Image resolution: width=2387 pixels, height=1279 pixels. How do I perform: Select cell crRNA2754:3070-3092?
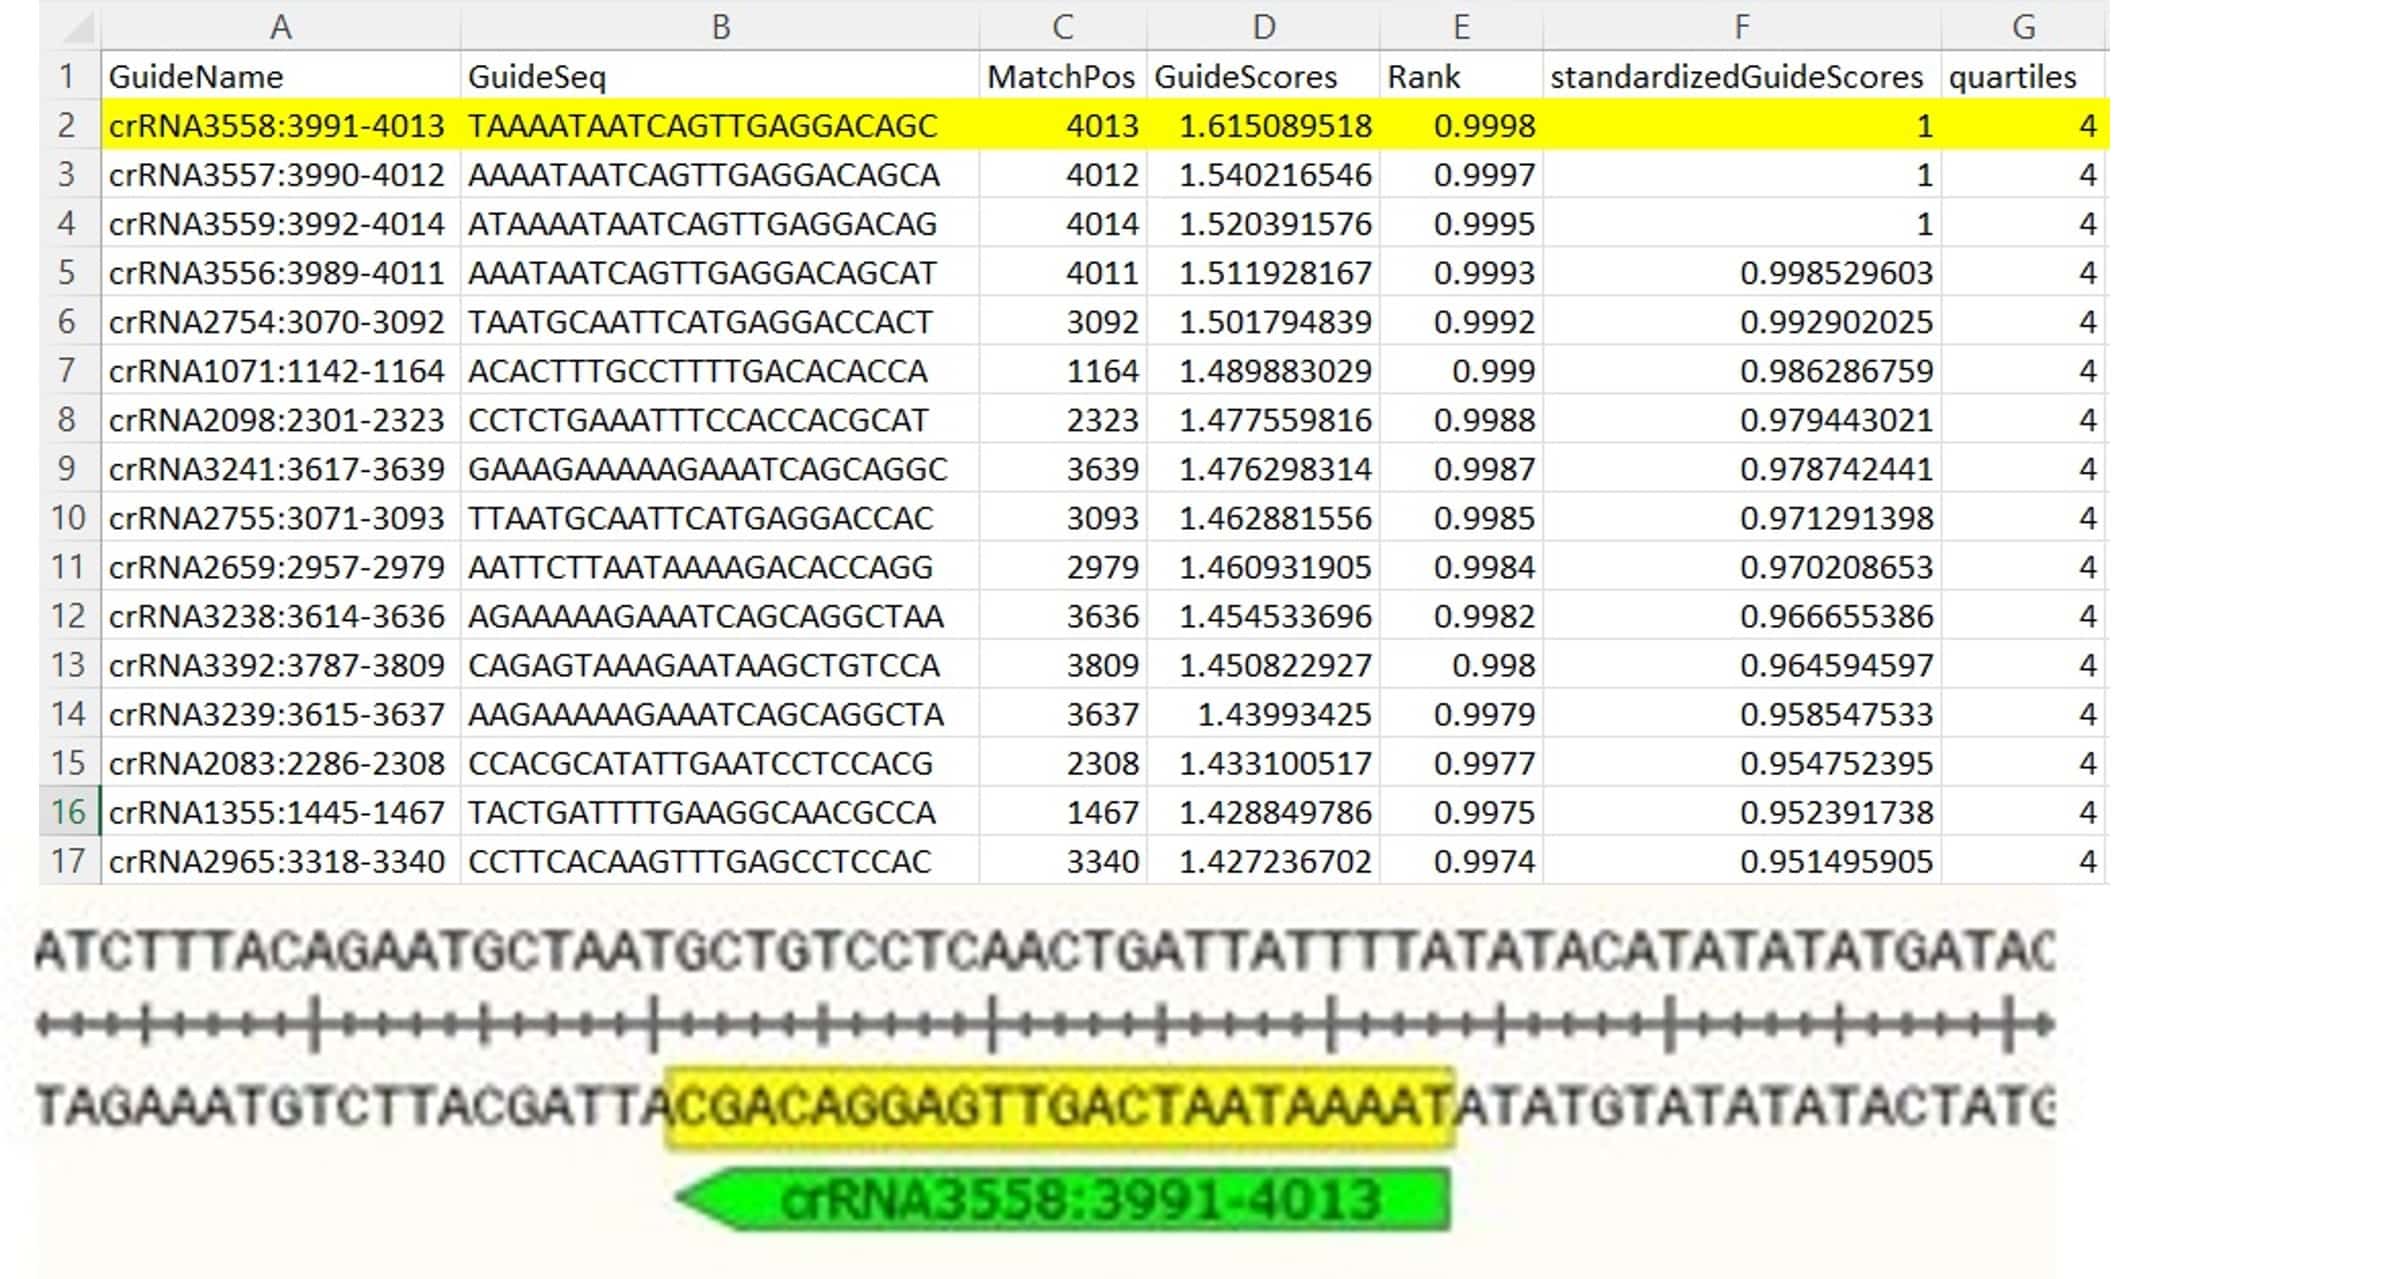point(281,321)
